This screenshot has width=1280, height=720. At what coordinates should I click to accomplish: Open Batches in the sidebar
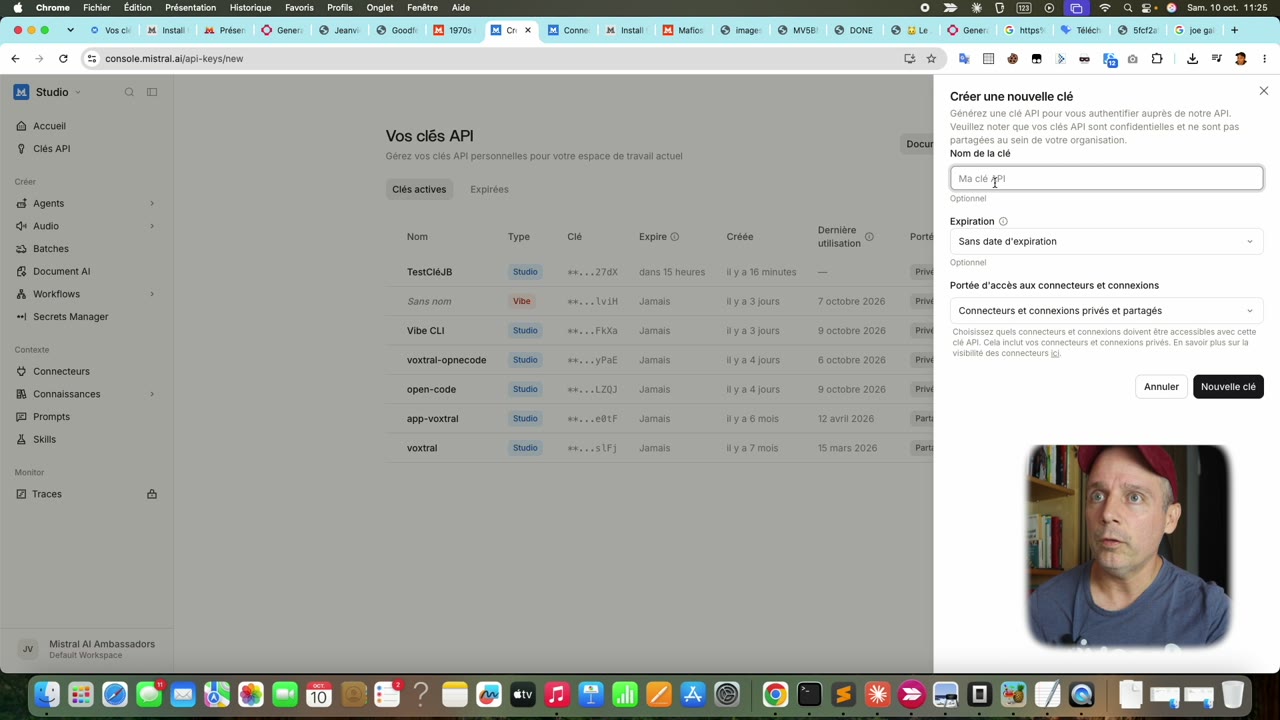(x=51, y=249)
